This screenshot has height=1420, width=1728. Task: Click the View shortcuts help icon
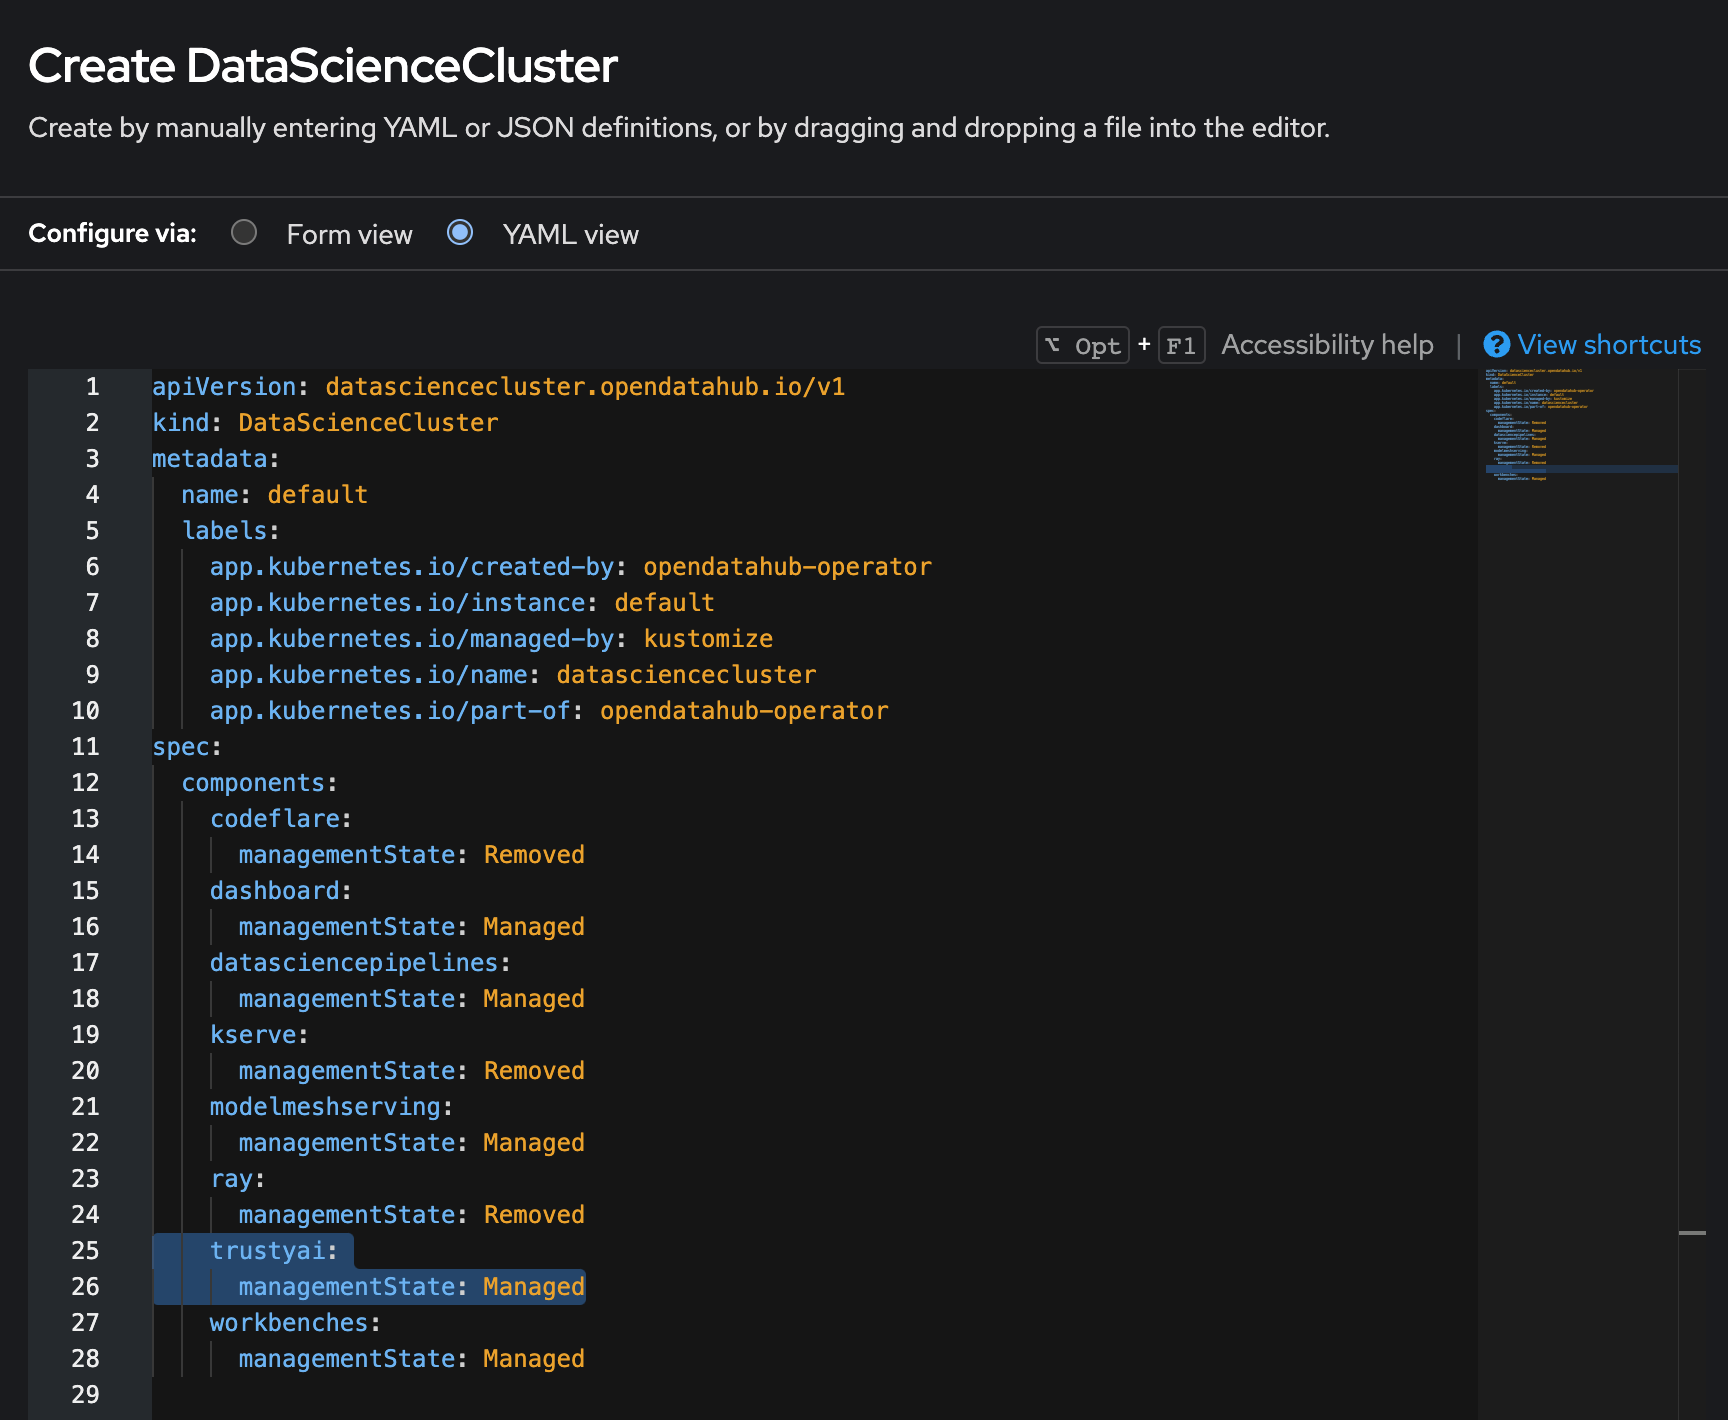[1496, 345]
